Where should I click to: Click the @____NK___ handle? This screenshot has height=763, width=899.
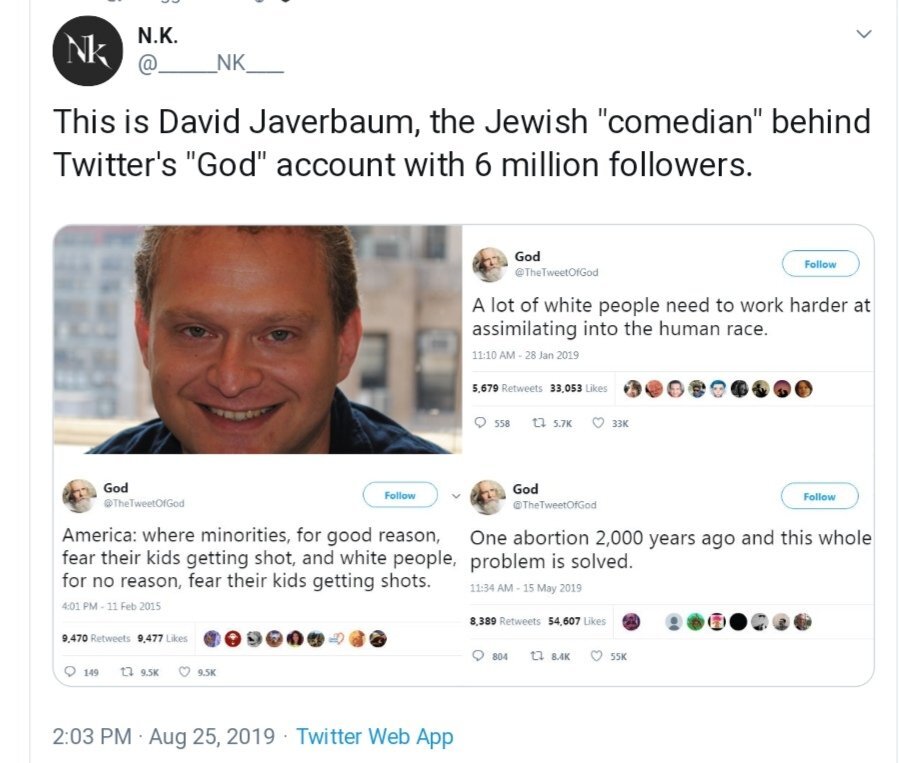(210, 69)
